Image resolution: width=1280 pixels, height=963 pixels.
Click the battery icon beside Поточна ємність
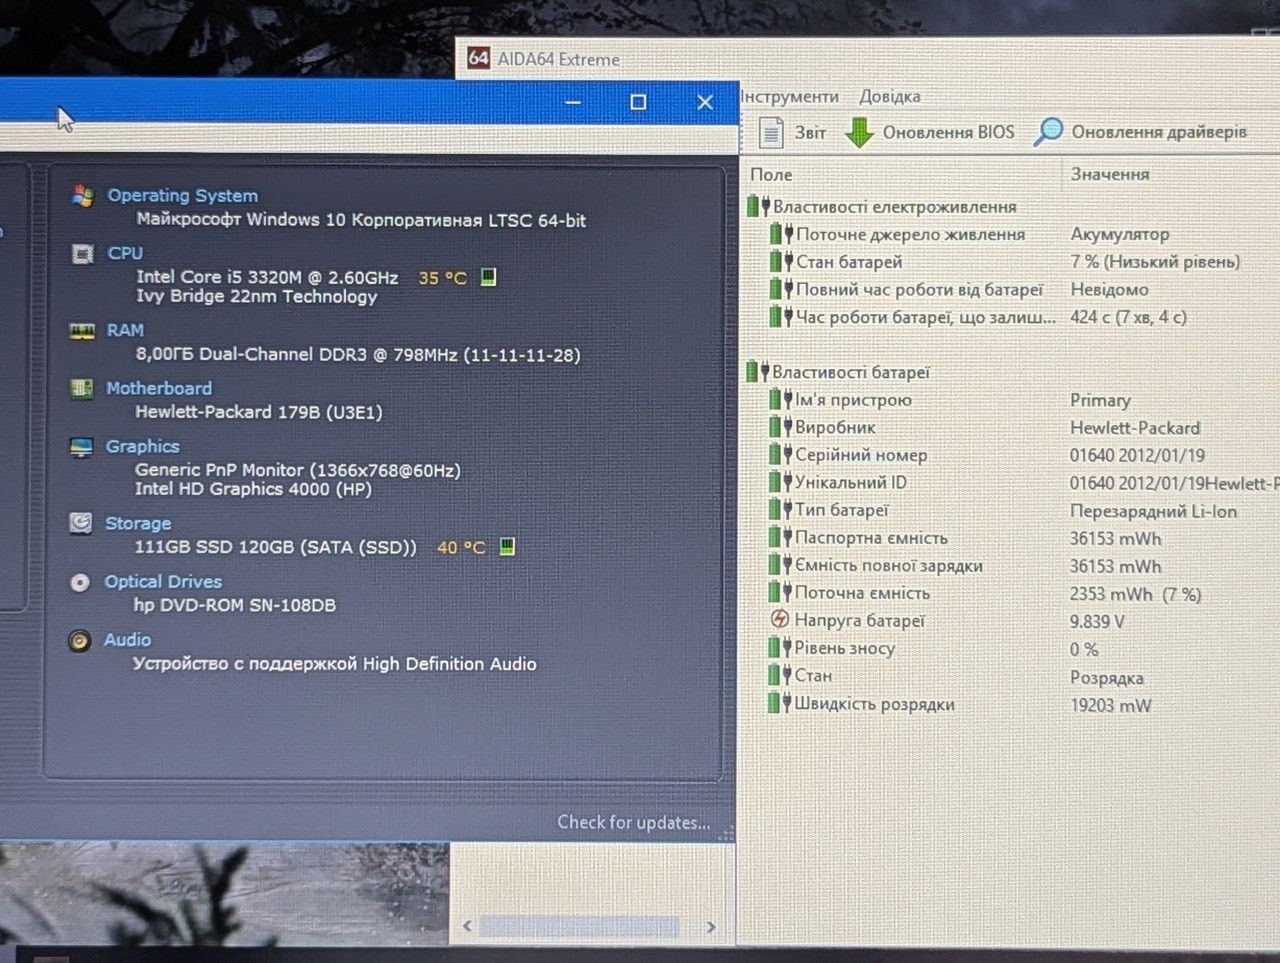[x=780, y=593]
